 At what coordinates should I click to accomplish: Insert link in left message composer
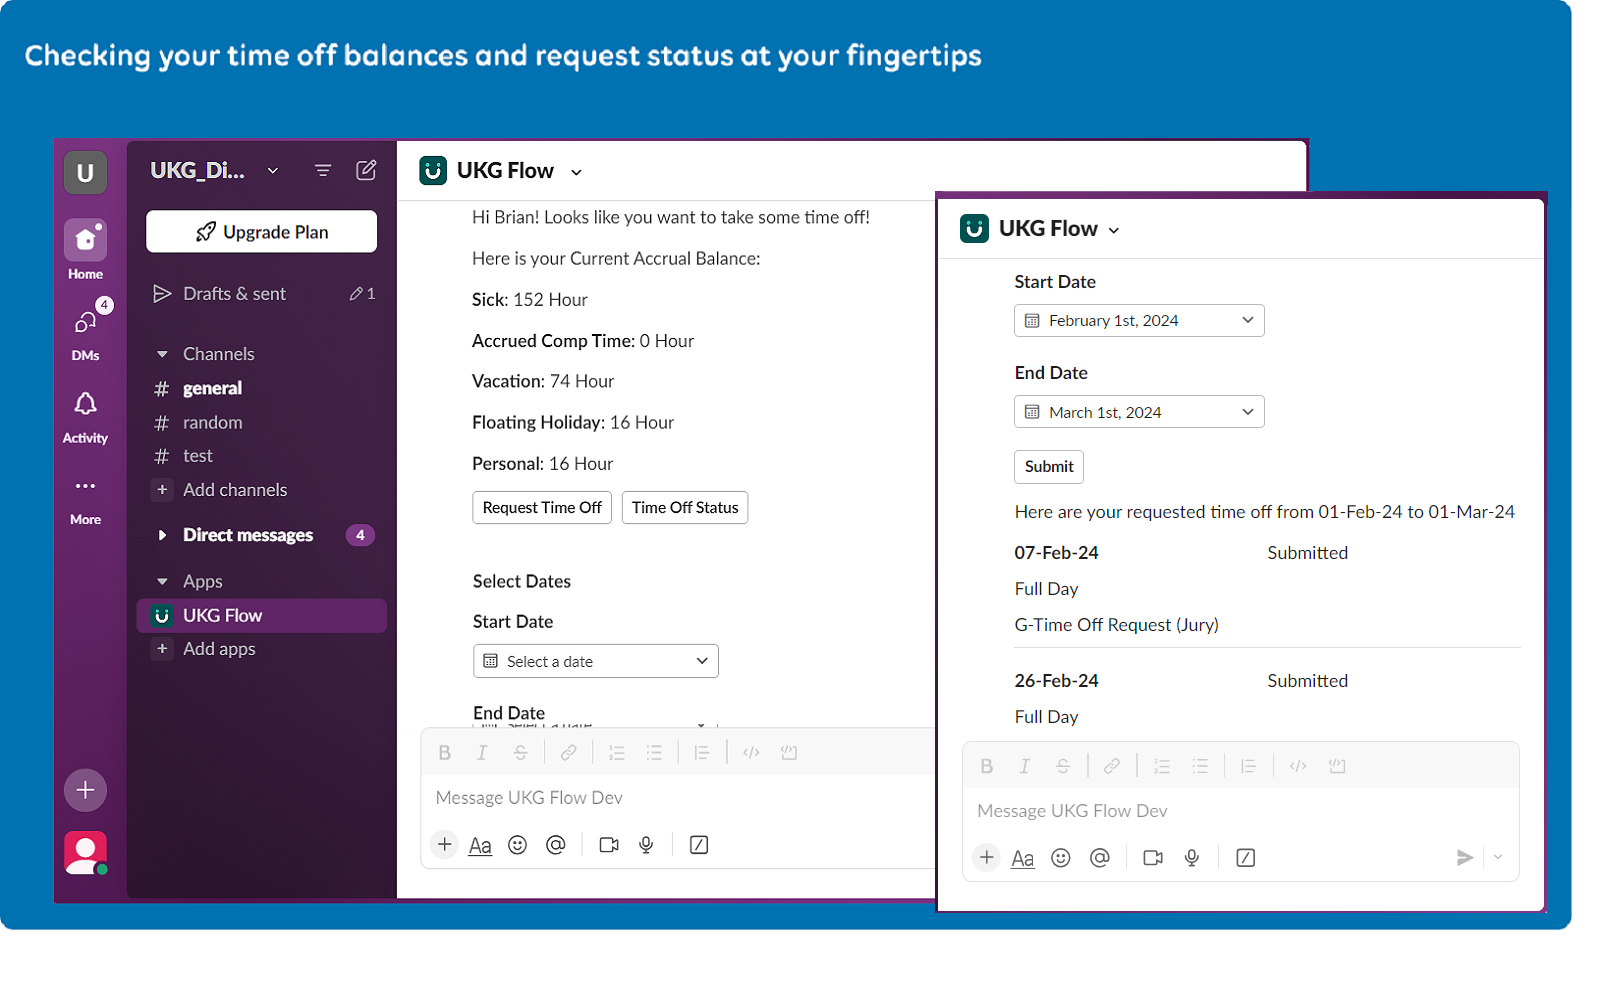click(x=568, y=753)
